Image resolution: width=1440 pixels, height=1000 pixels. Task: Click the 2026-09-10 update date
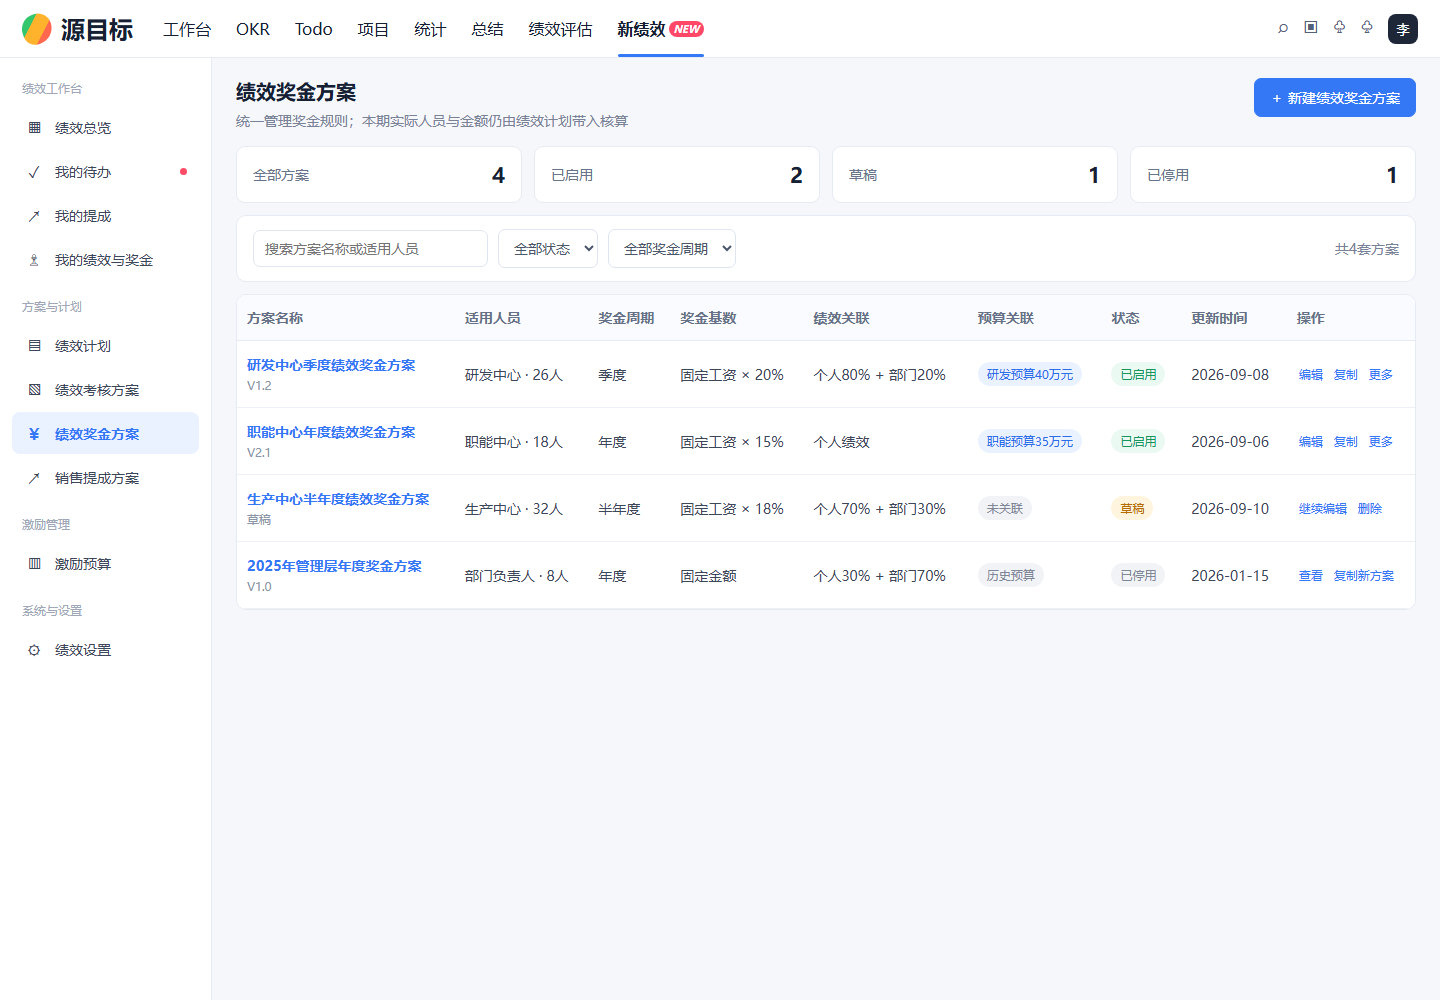click(x=1230, y=509)
